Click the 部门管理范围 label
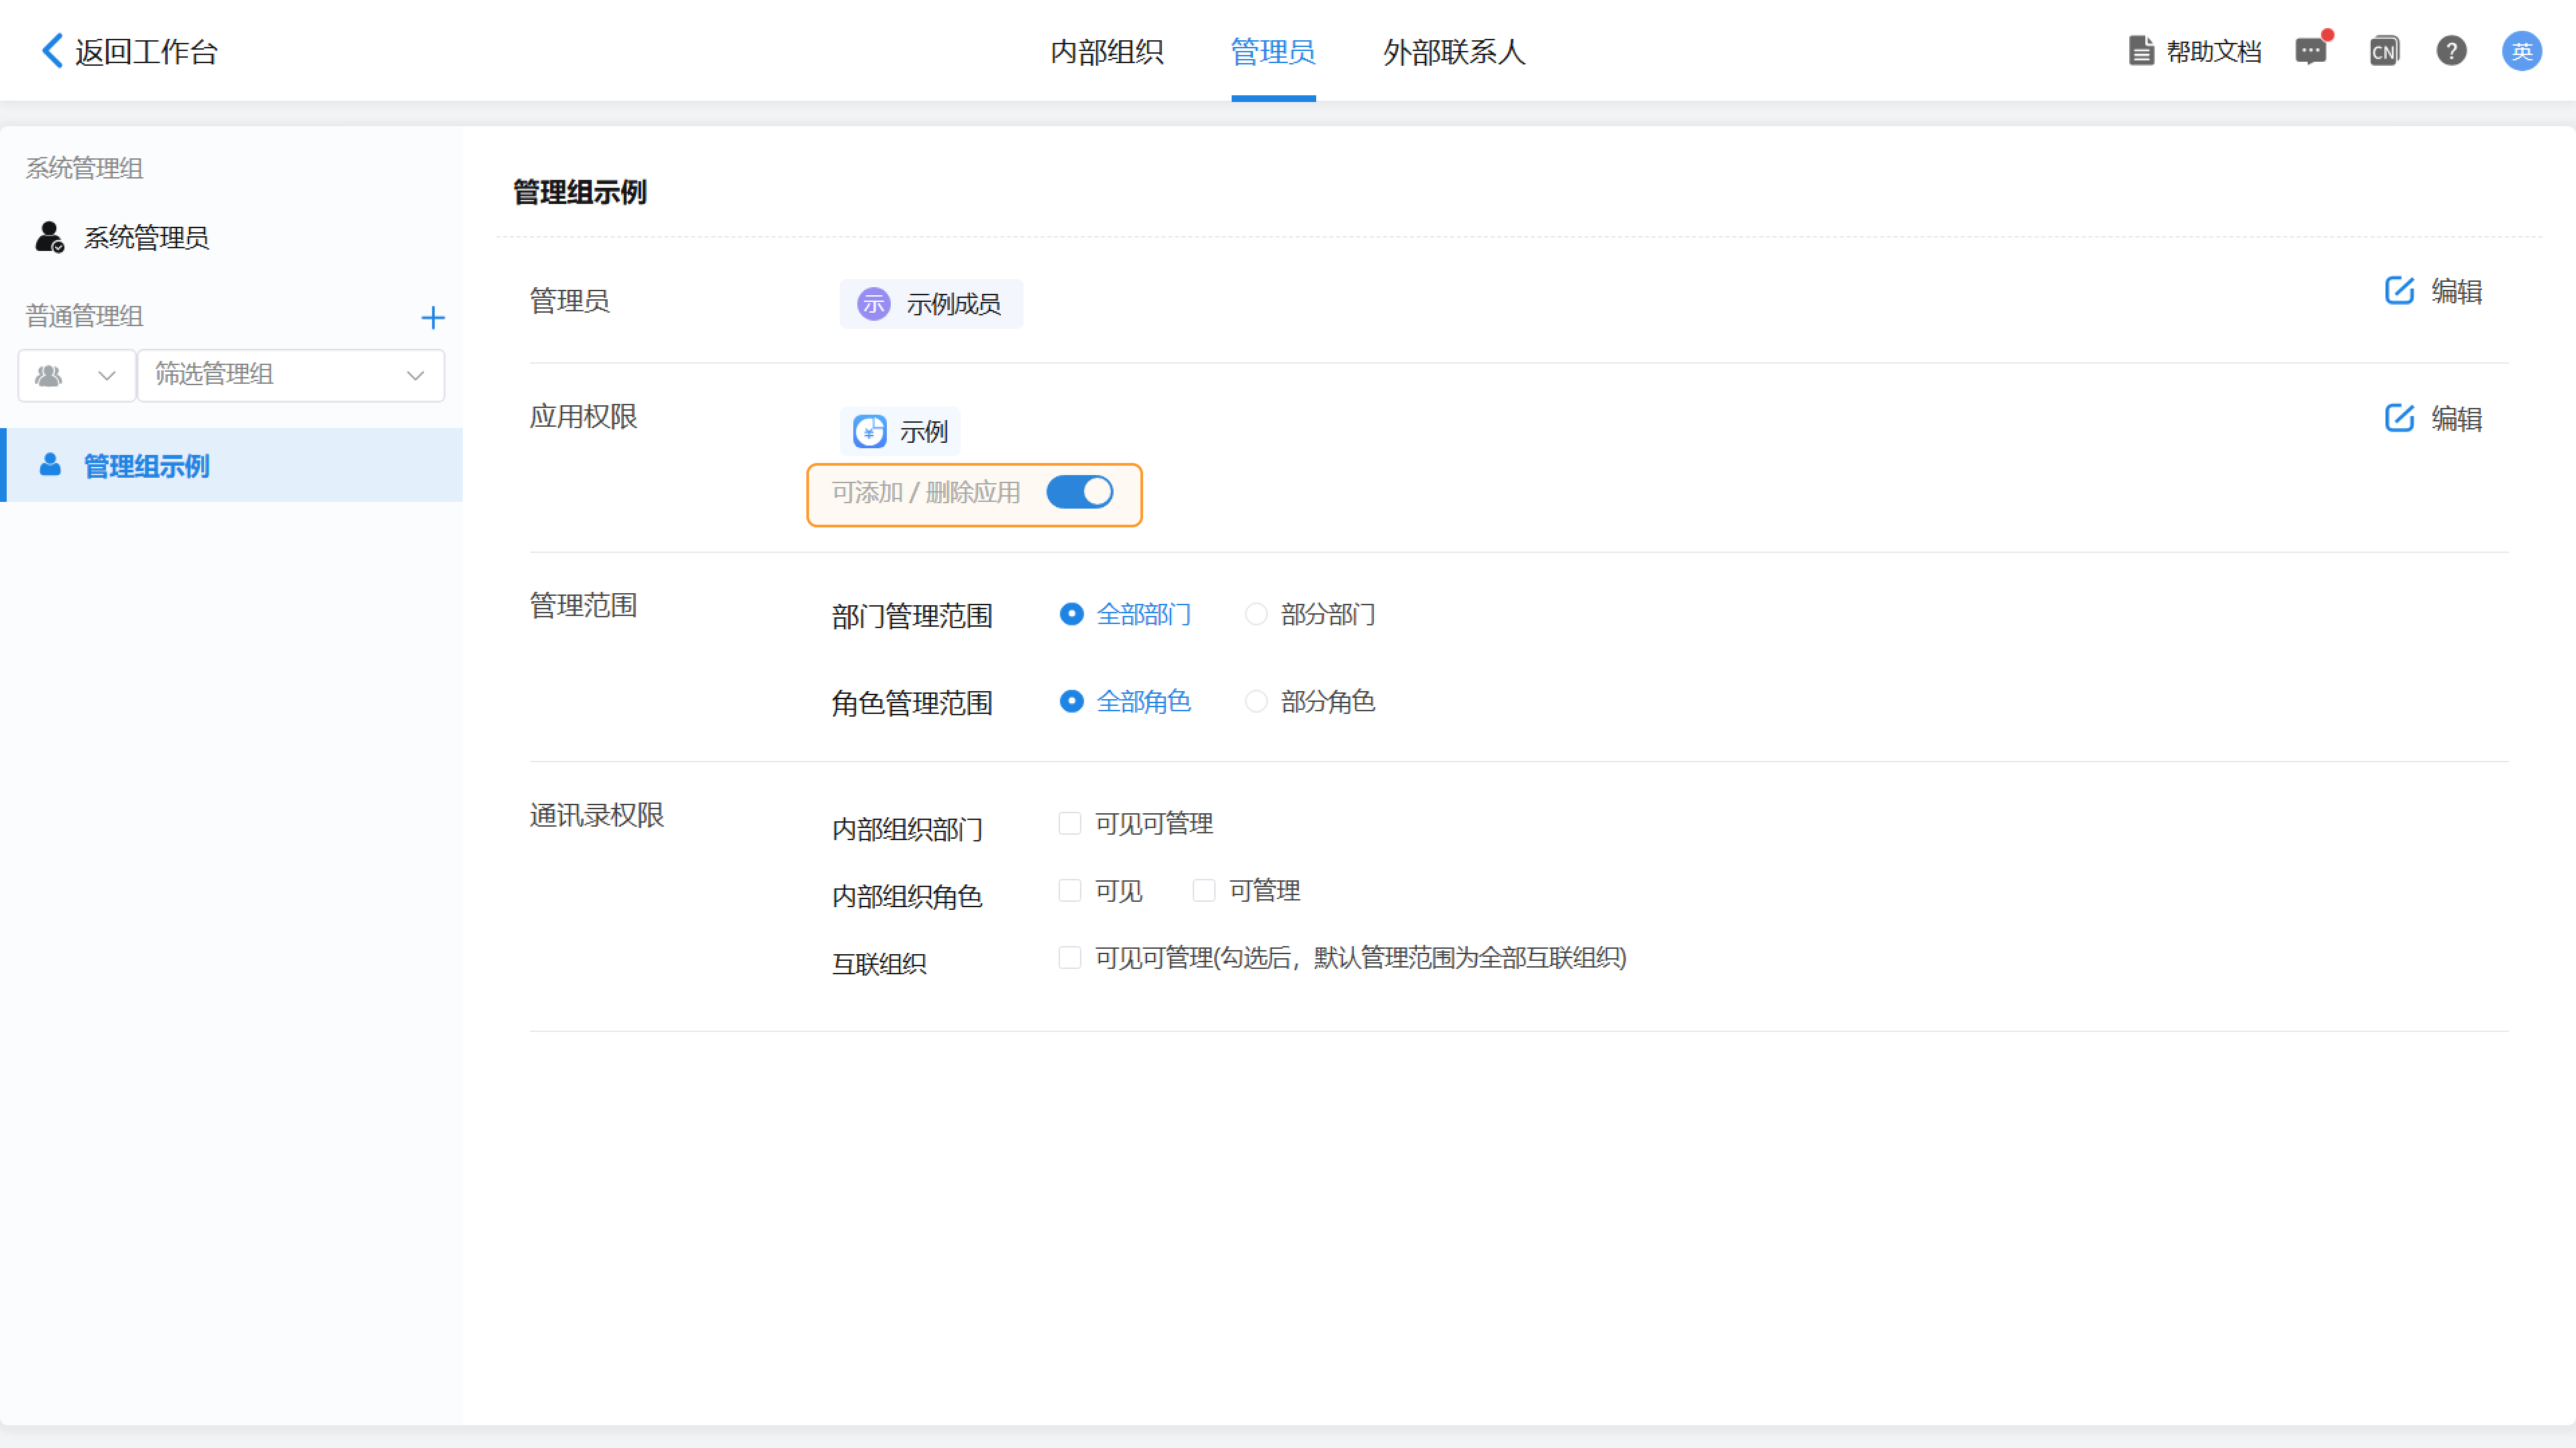The width and height of the screenshot is (2576, 1448). click(x=912, y=616)
